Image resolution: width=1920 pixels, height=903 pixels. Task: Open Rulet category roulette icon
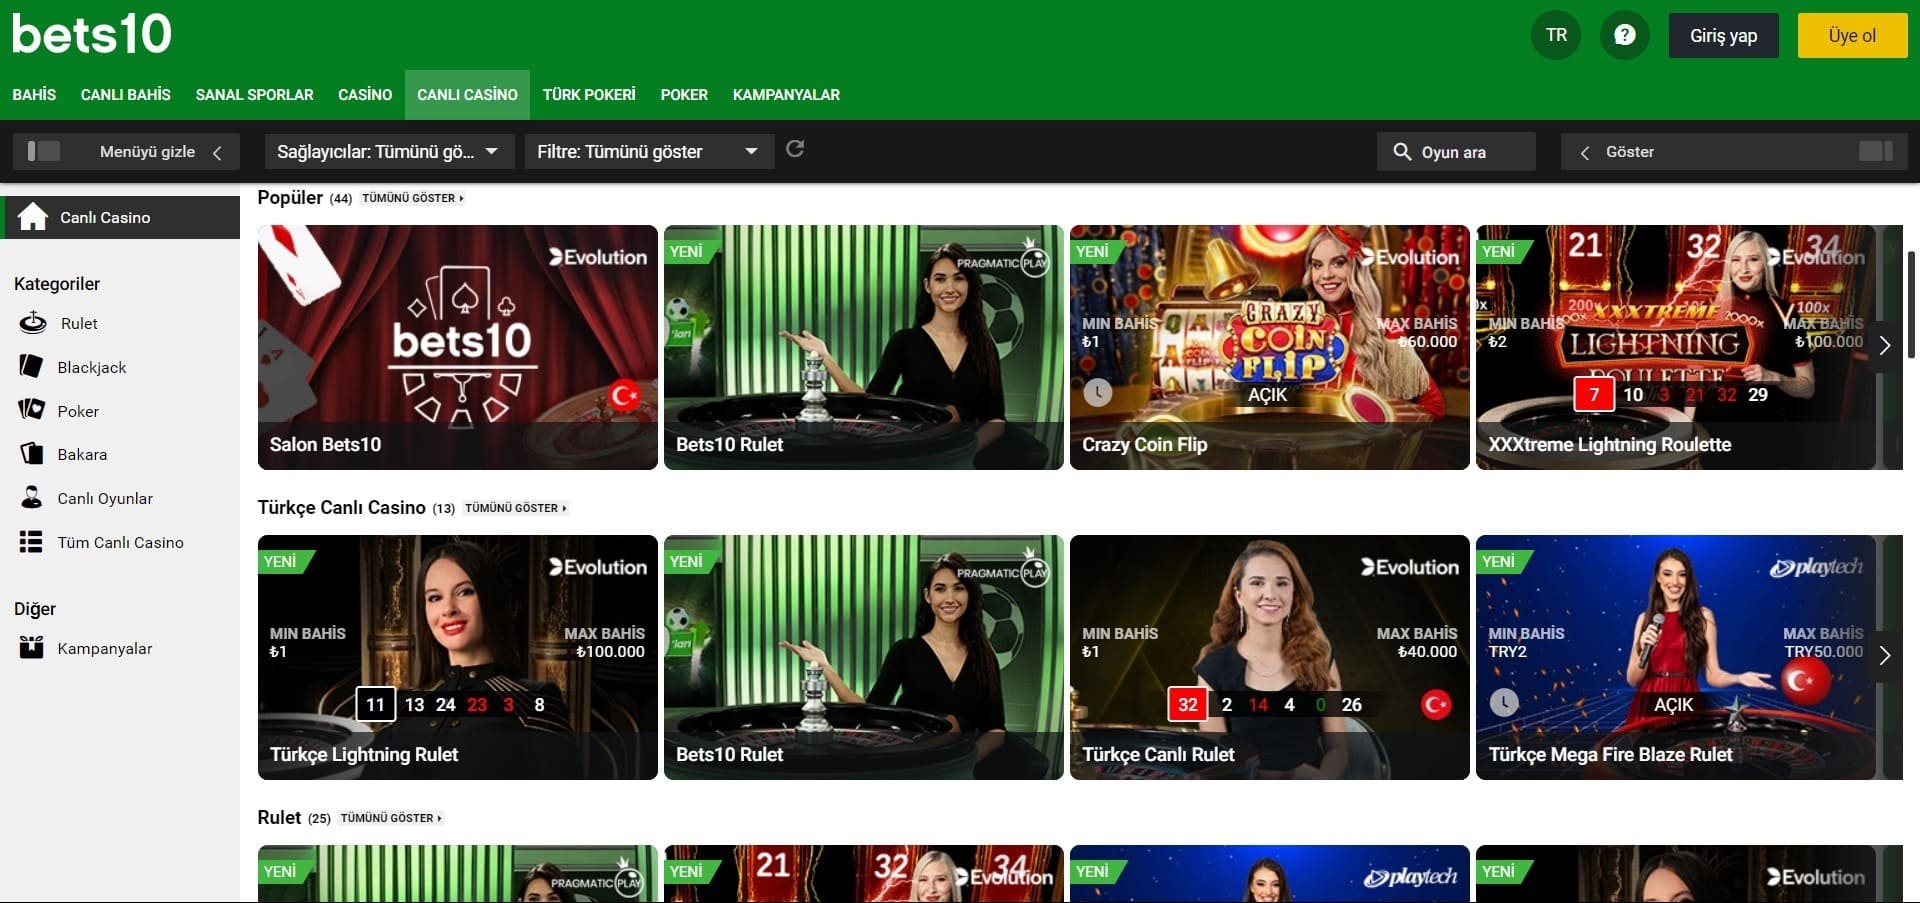coord(33,323)
